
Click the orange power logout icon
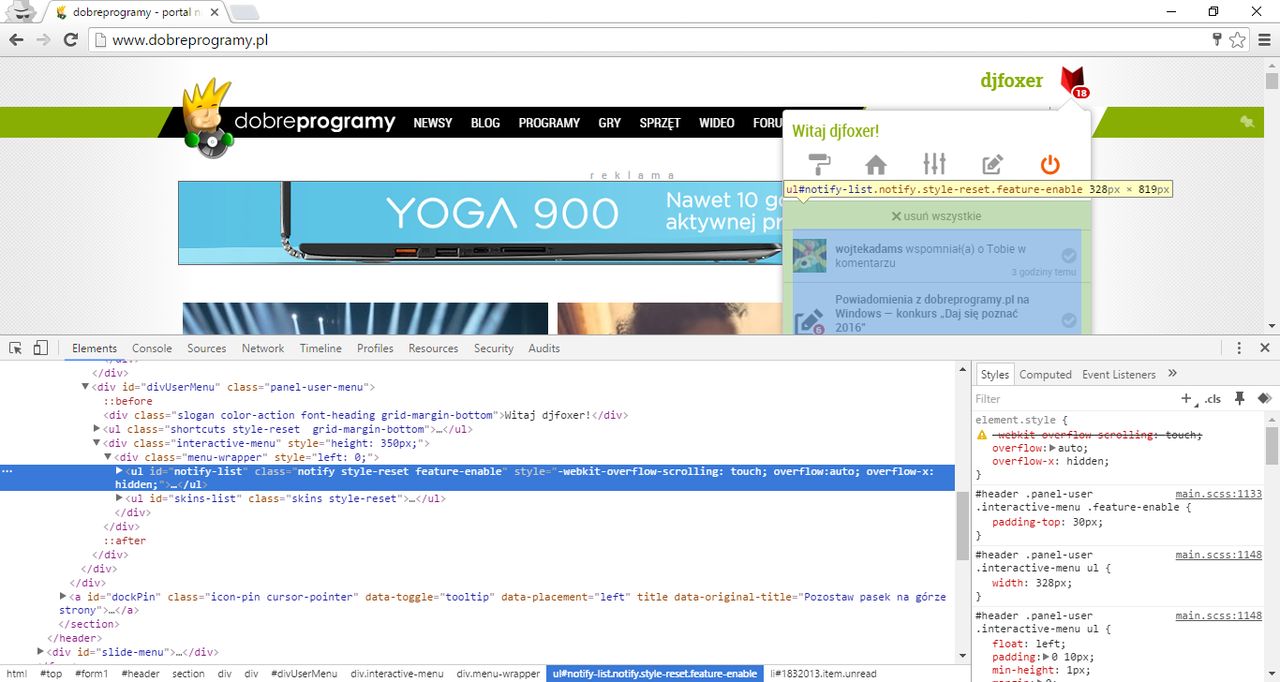(1049, 164)
